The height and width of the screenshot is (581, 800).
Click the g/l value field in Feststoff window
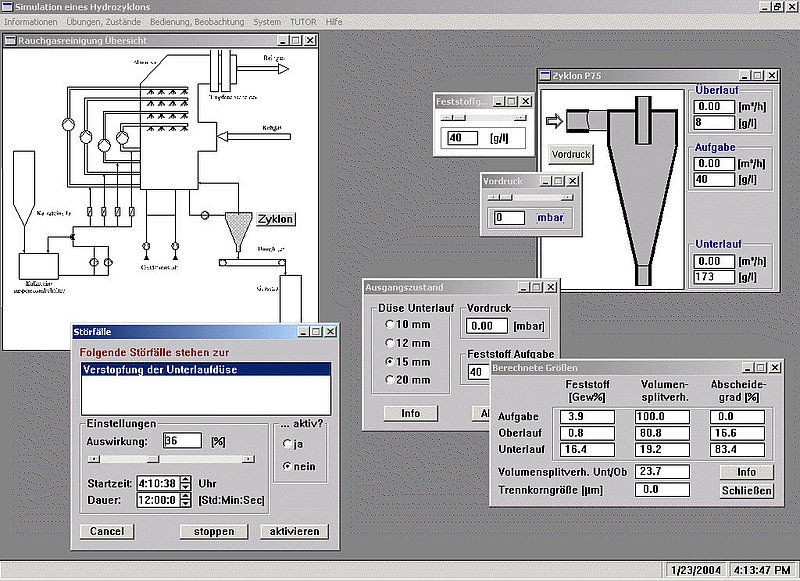click(x=463, y=138)
